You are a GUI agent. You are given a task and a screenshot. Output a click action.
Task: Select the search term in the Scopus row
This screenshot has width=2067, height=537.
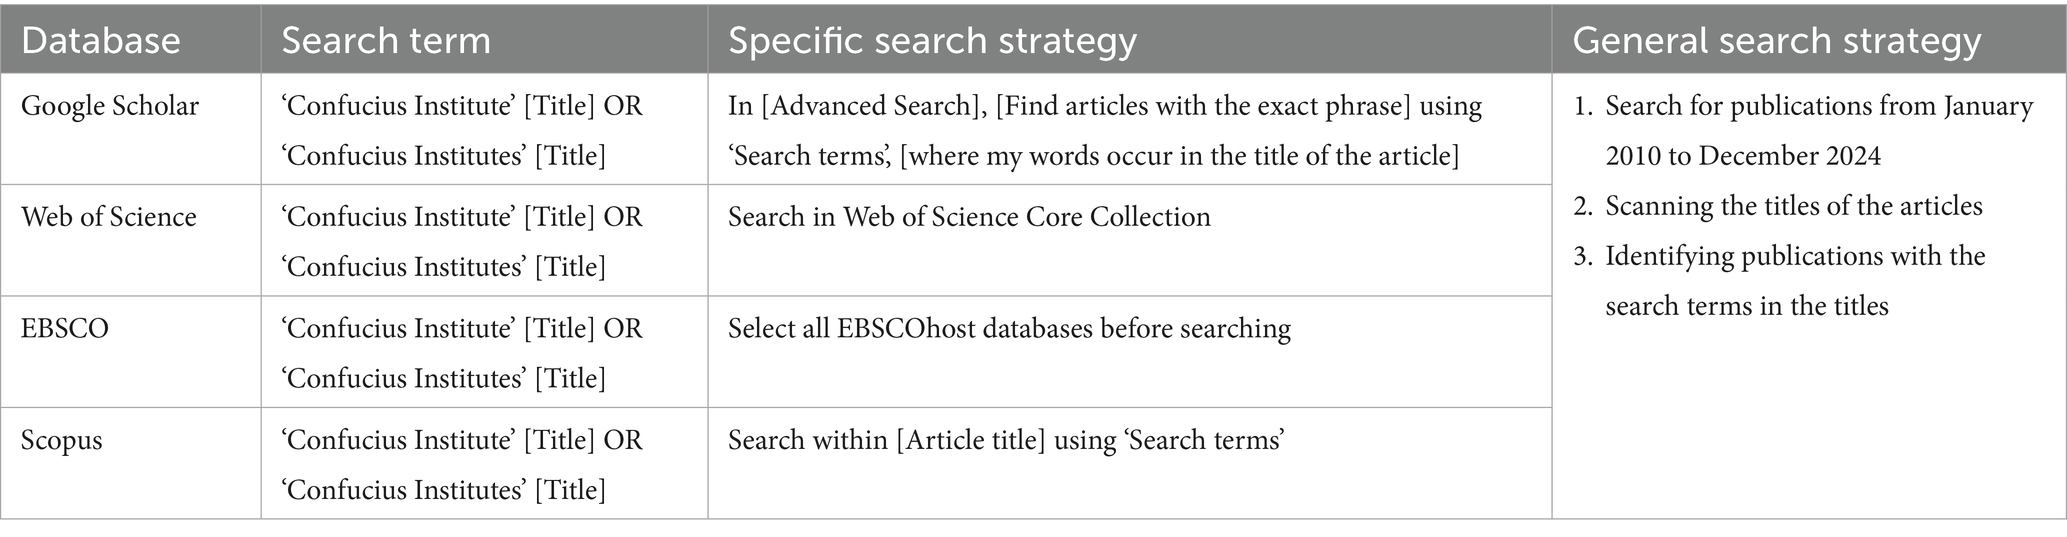coord(462,464)
